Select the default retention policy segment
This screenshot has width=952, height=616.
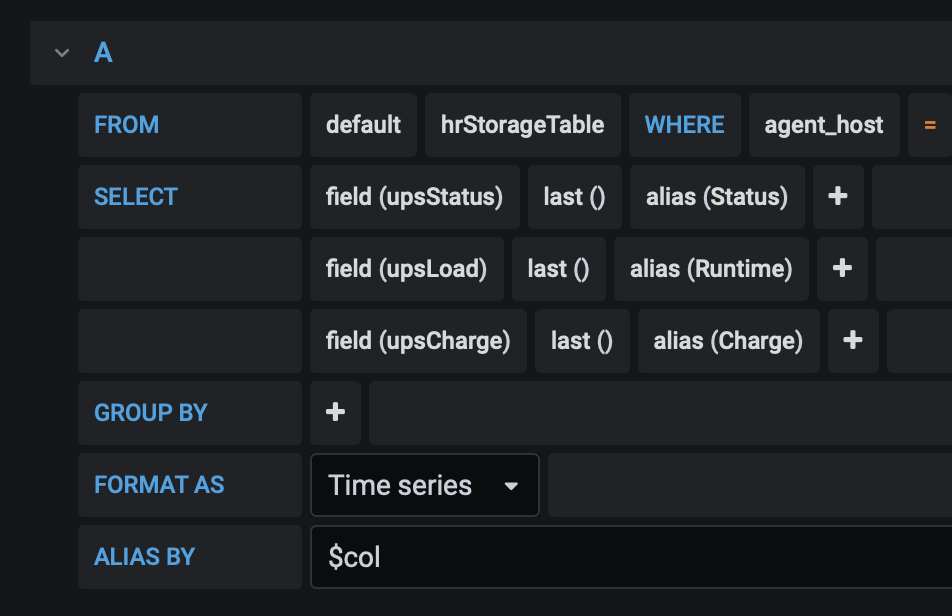[x=363, y=125]
